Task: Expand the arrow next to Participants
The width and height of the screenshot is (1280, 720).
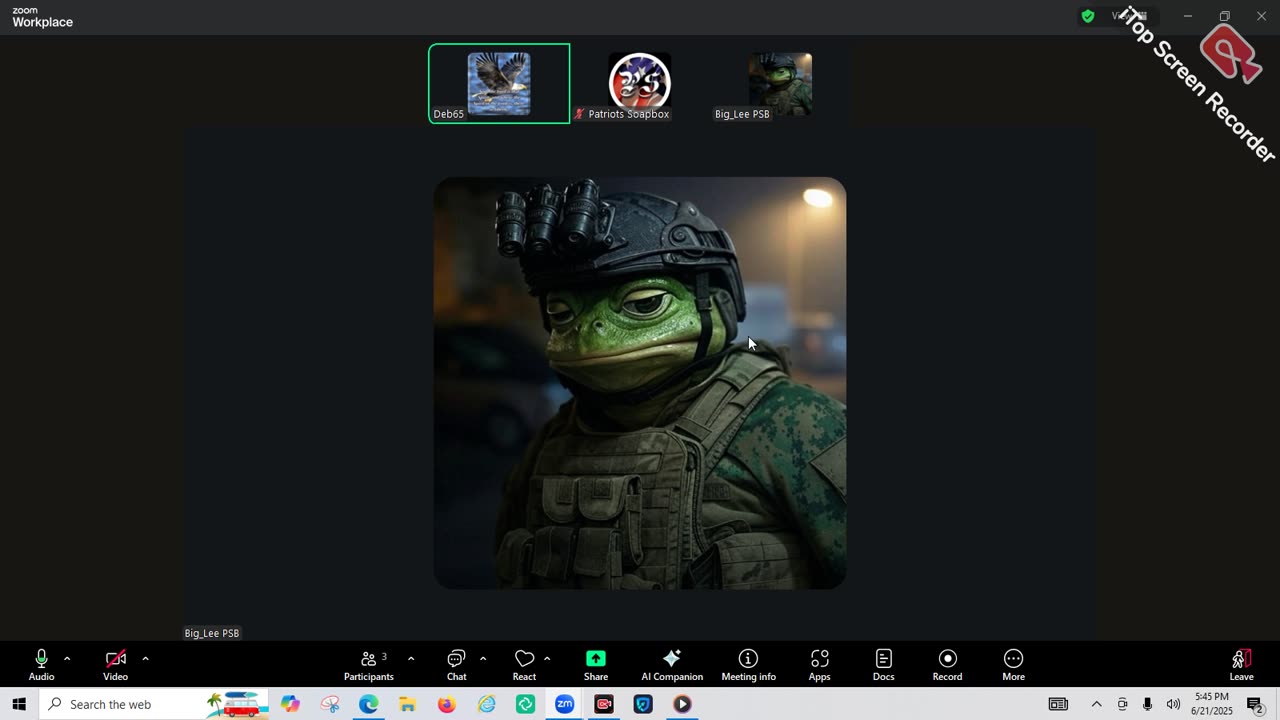Action: (411, 658)
